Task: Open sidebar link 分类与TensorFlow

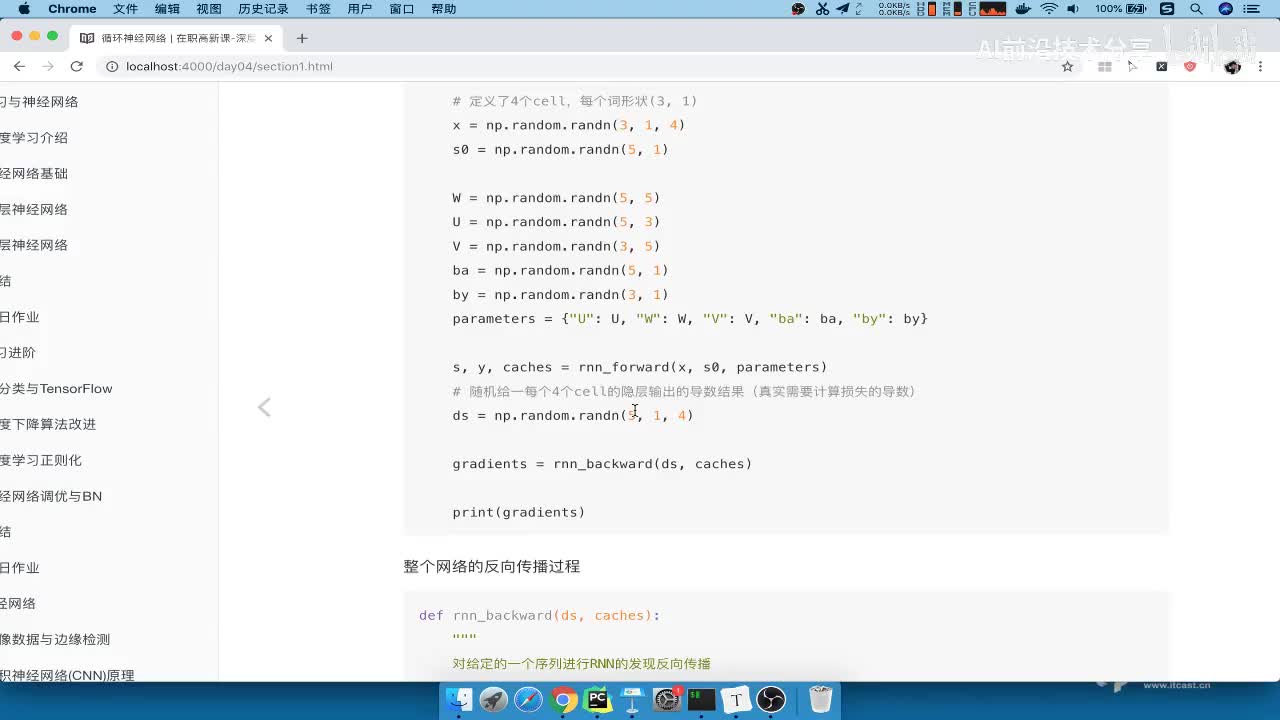Action: [56, 389]
